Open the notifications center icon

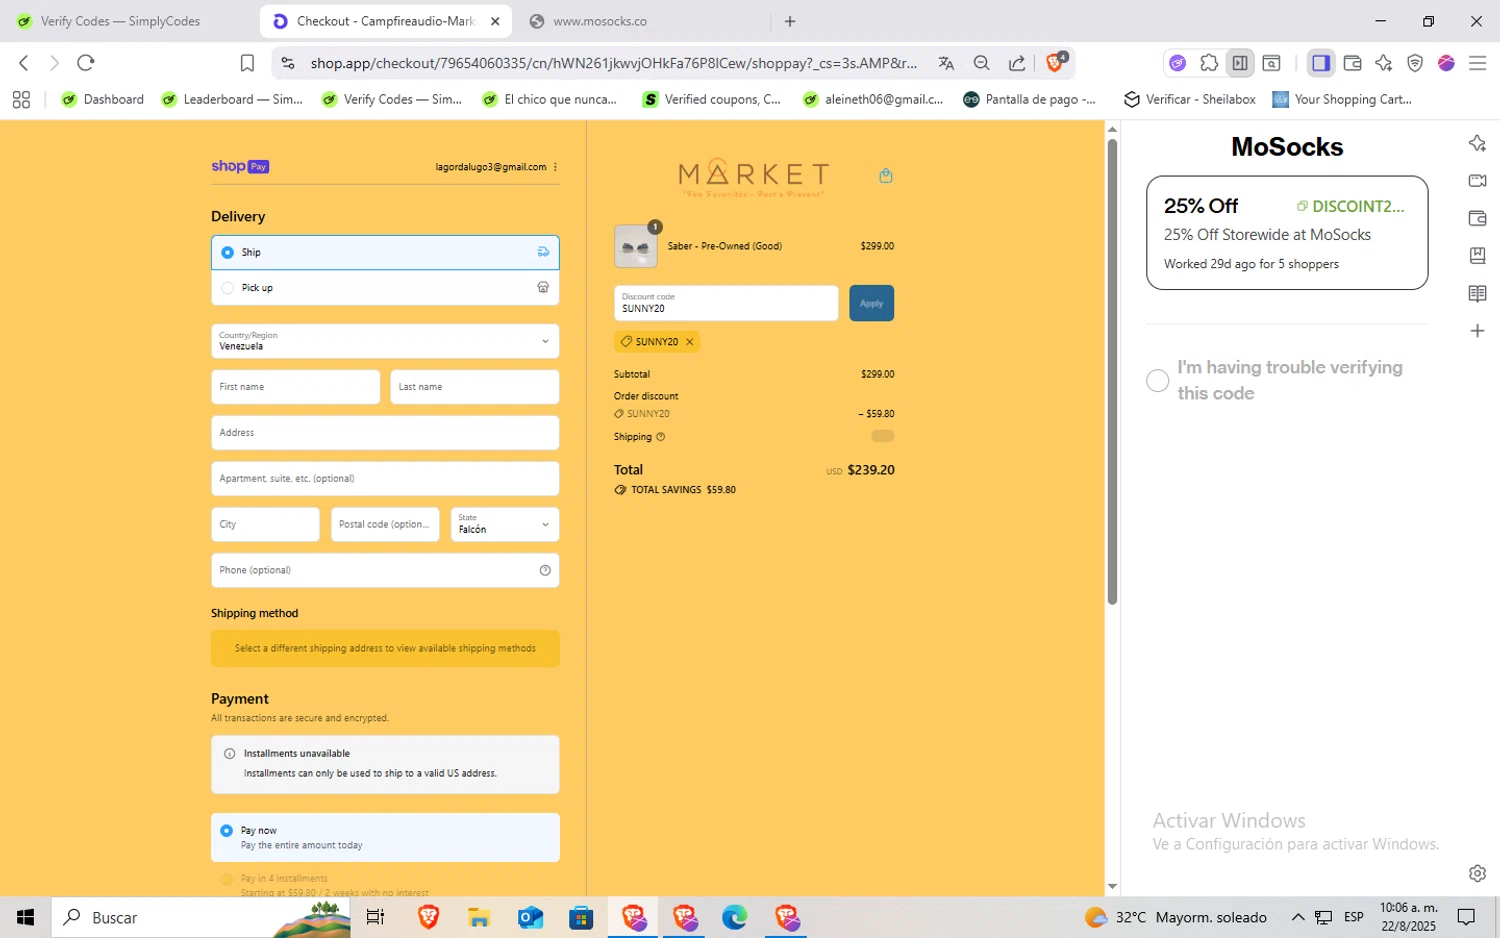click(x=1466, y=917)
